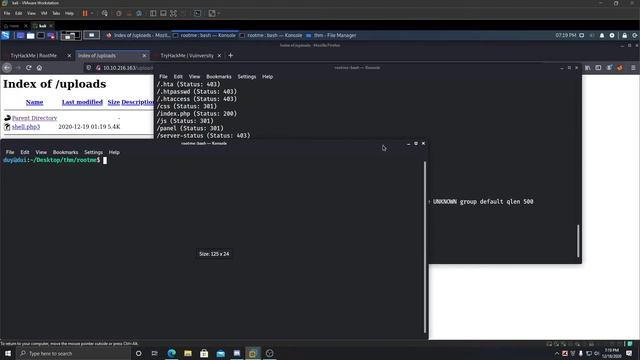
Task: Open VMware File menu
Action: (x=7, y=13)
